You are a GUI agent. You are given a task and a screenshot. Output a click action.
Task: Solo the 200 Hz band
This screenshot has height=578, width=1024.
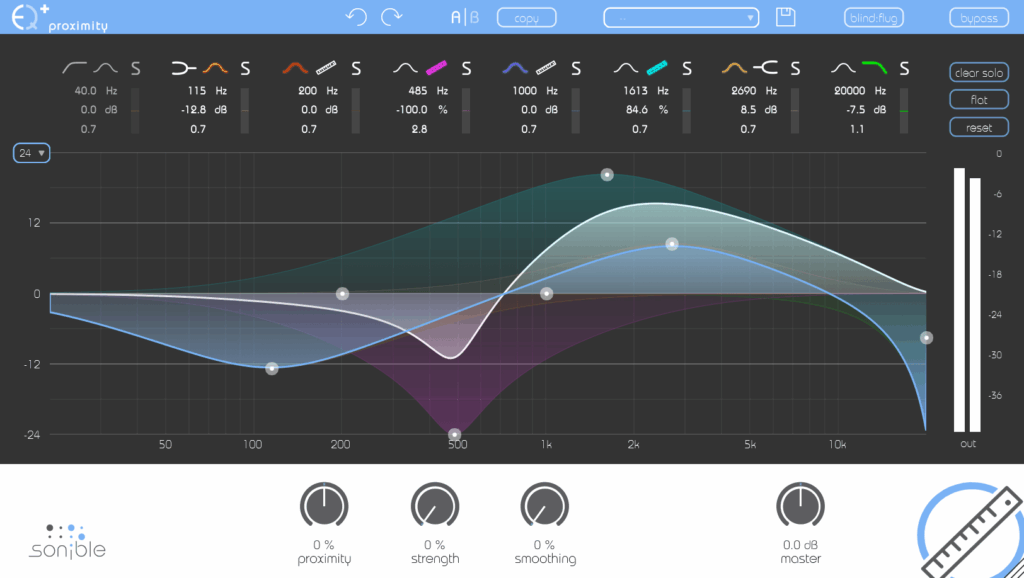(356, 68)
